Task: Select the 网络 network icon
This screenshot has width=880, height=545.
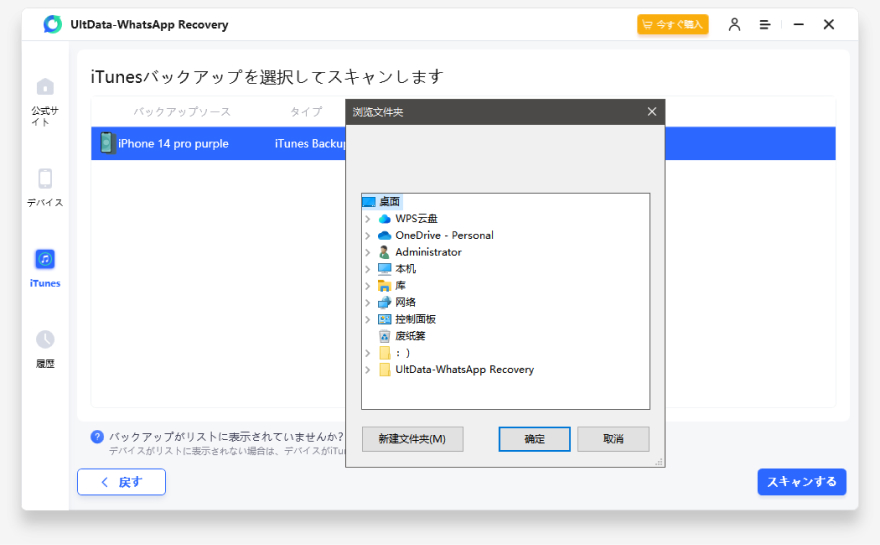Action: (x=384, y=303)
